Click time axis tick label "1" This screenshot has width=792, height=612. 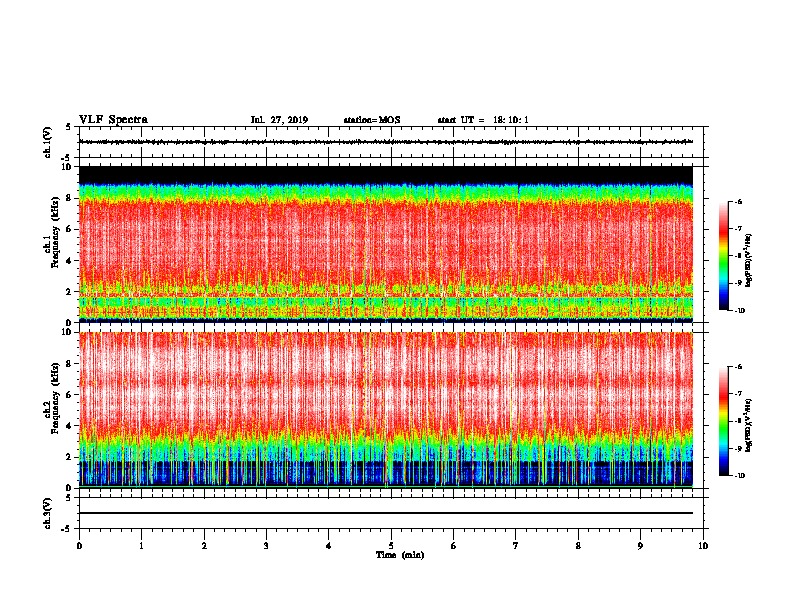click(x=141, y=546)
